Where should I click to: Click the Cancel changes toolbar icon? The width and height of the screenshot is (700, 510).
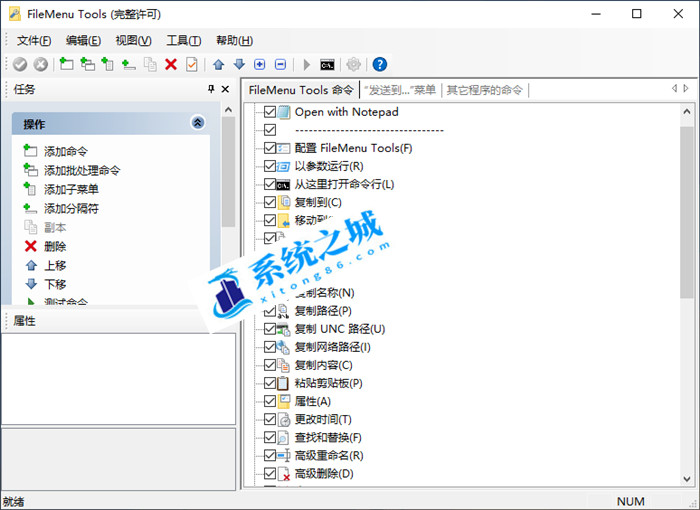[41, 64]
